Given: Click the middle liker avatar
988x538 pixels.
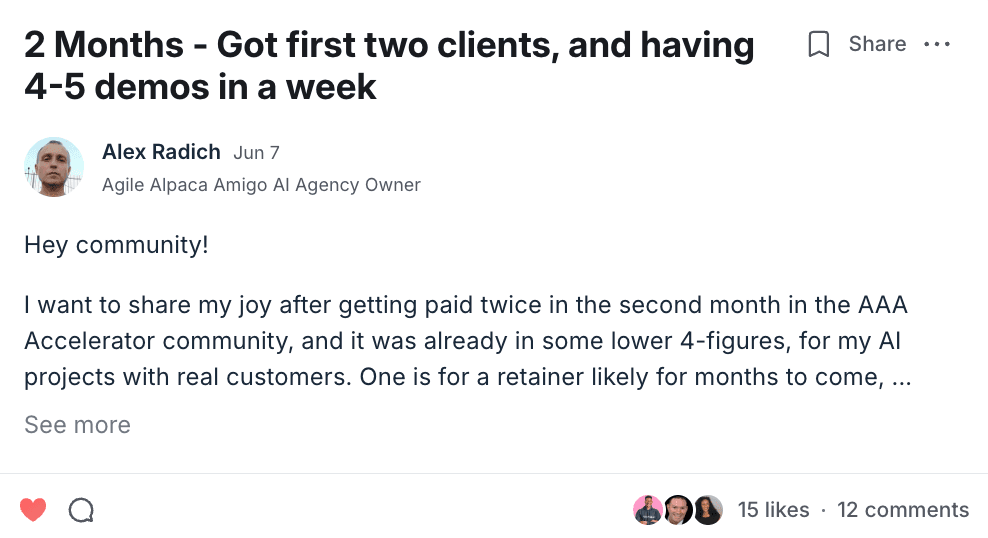Looking at the screenshot, I should point(678,510).
